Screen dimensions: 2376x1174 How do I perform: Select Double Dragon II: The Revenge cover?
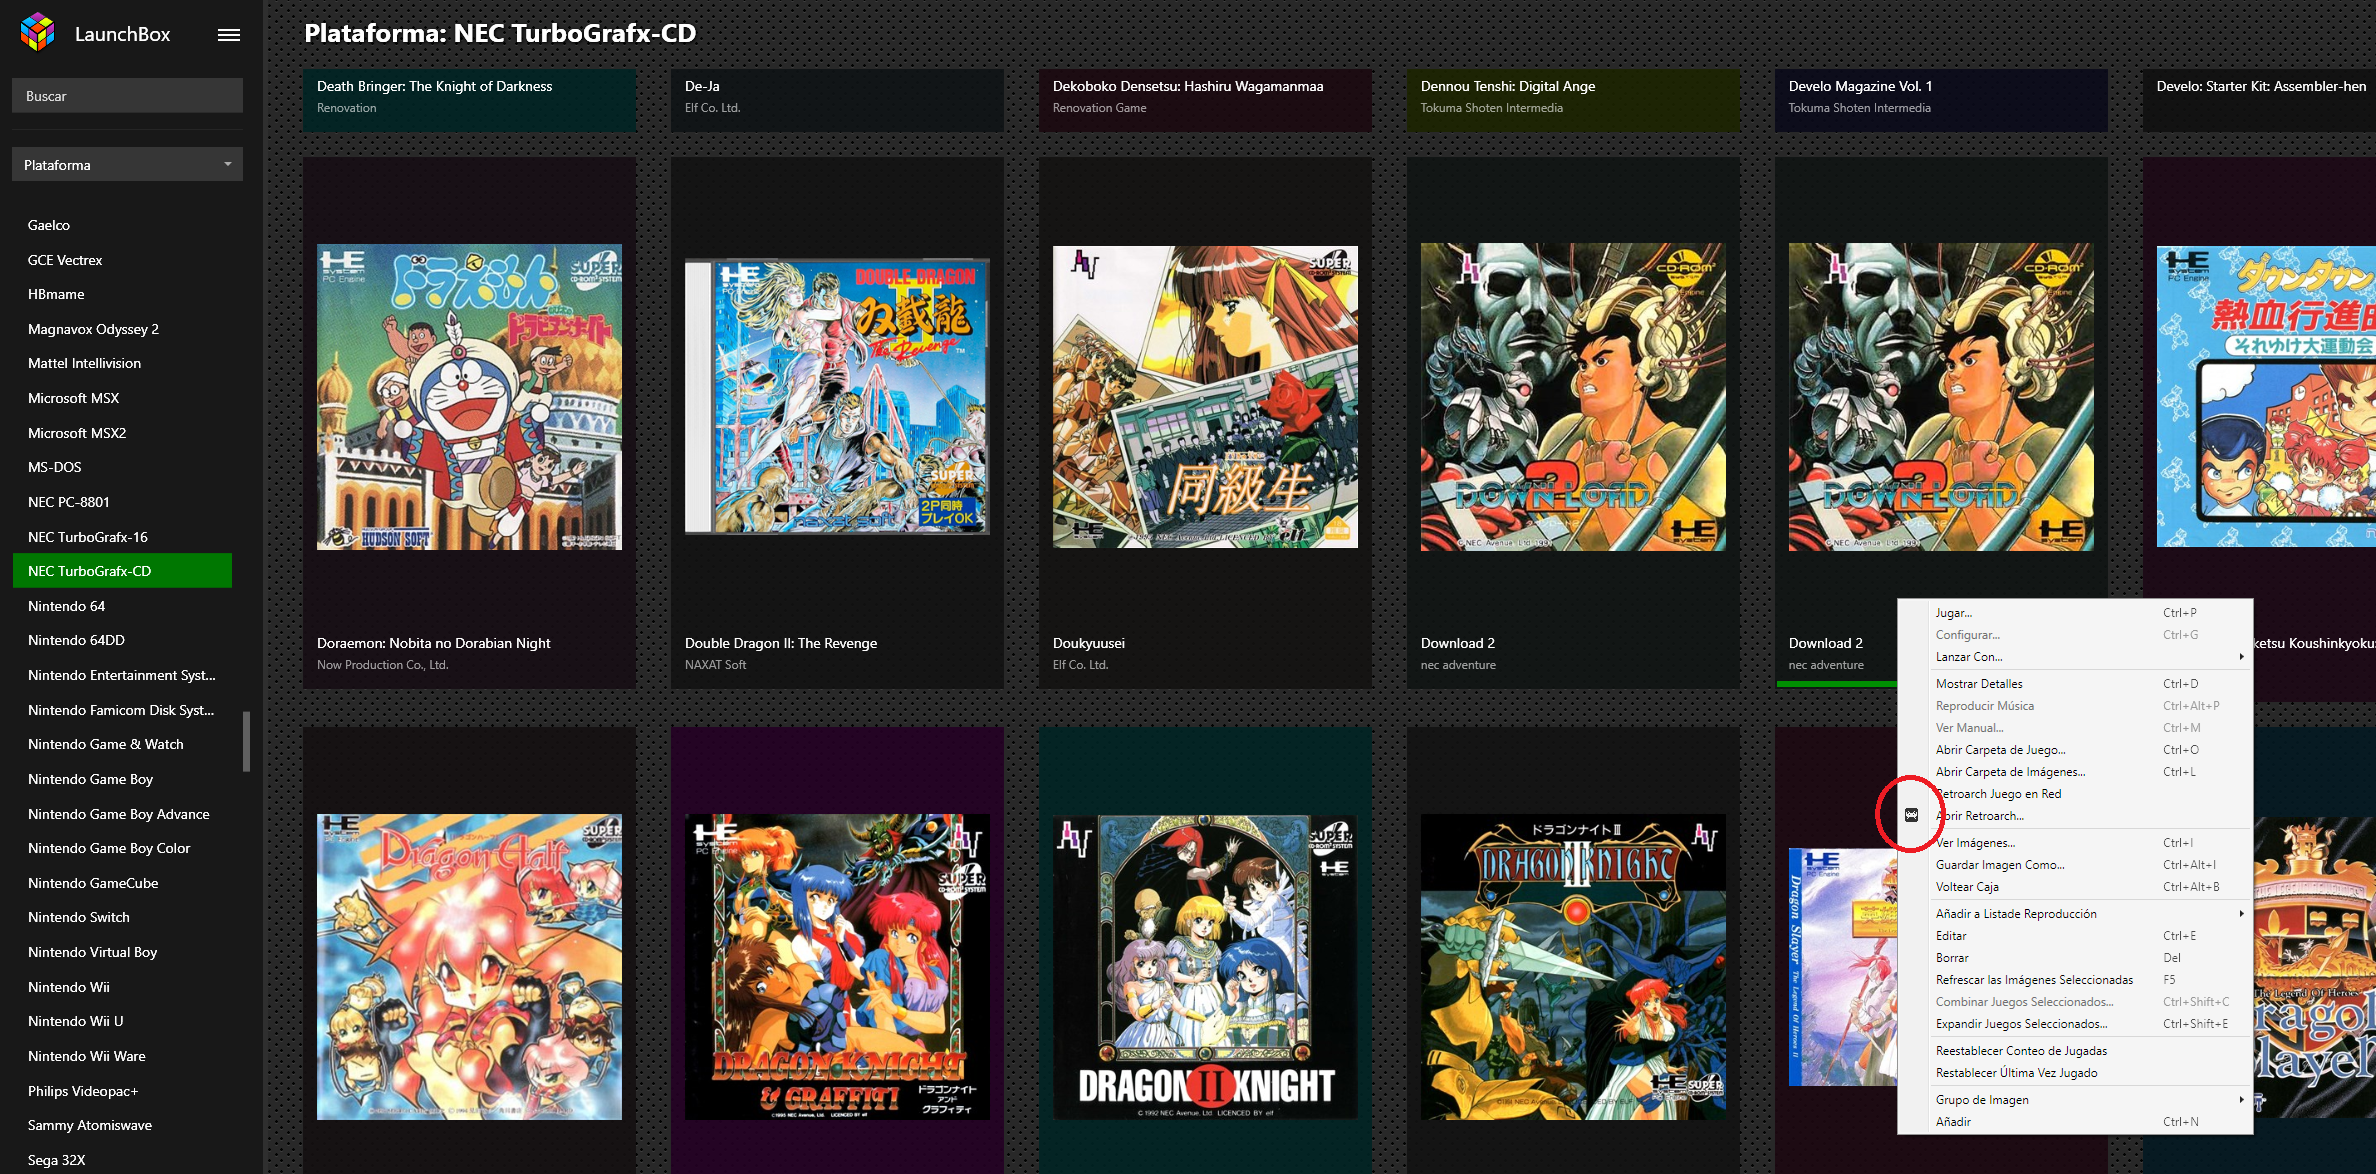(x=837, y=397)
